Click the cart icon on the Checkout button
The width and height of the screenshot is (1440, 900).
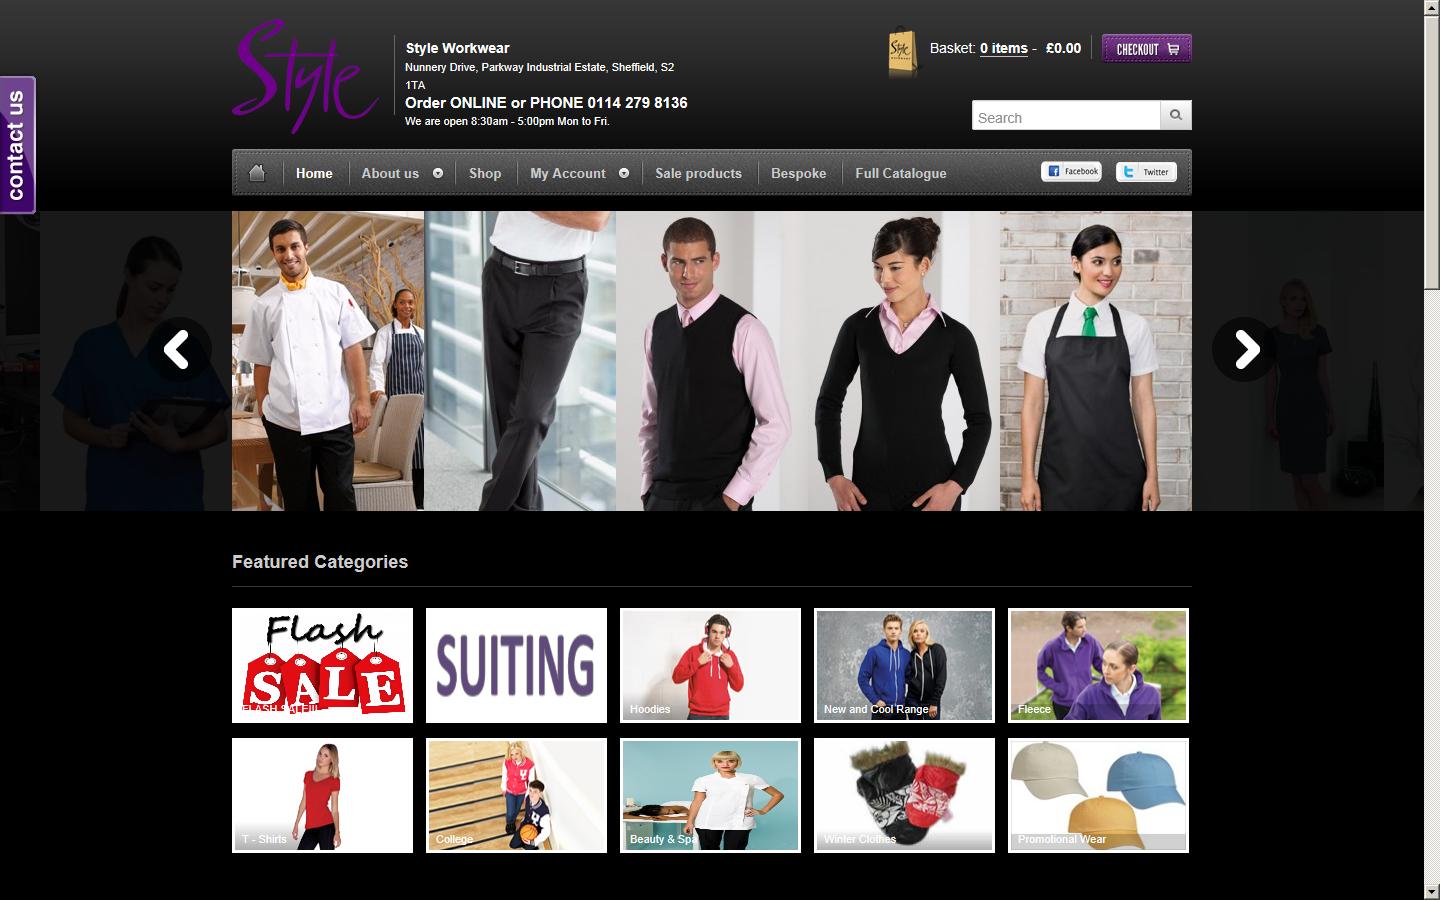(x=1172, y=47)
